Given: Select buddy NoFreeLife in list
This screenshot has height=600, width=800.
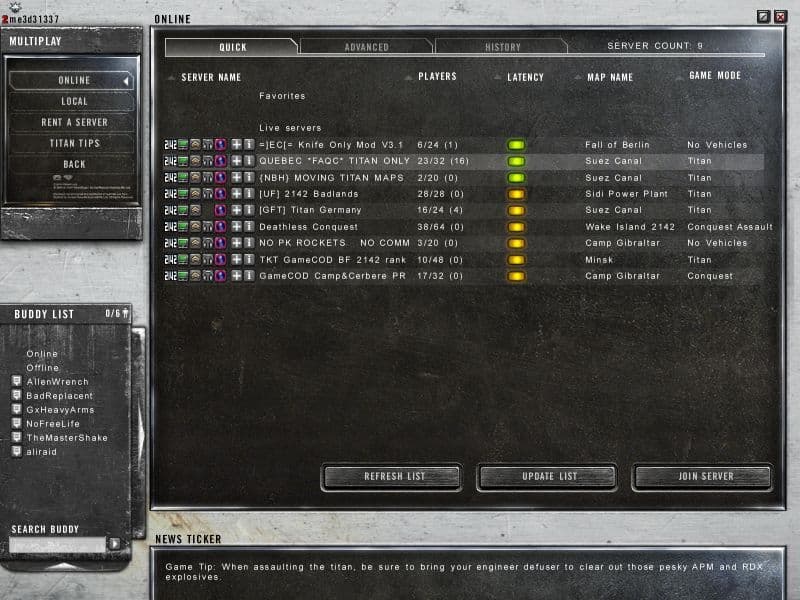Looking at the screenshot, I should point(53,423).
